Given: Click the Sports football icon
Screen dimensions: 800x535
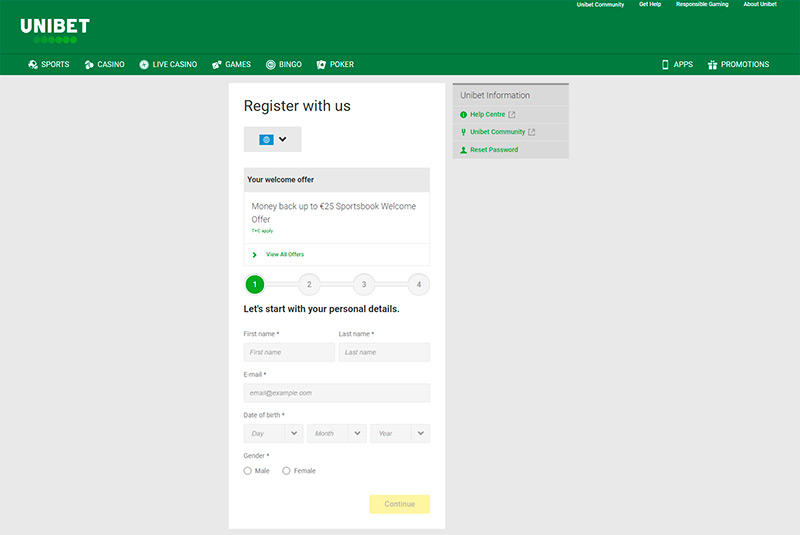Looking at the screenshot, I should [33, 65].
